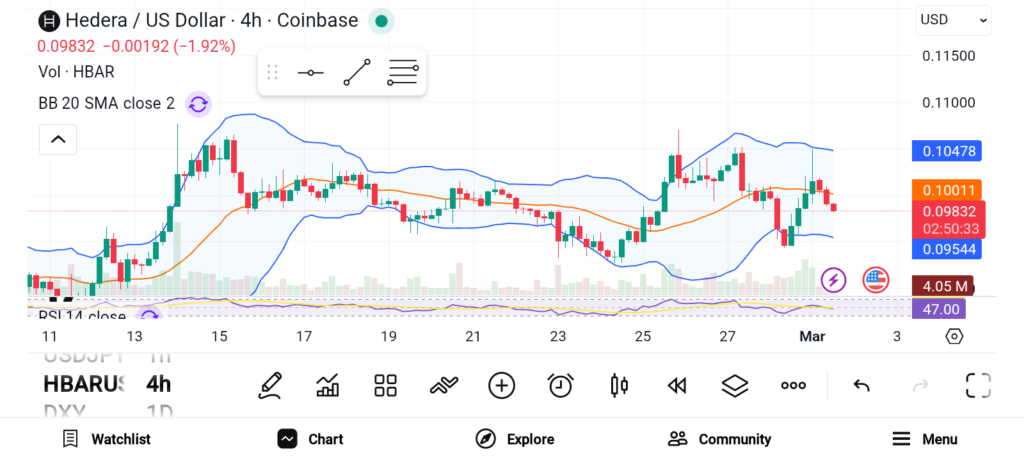Viewport: 1024px width, 461px height.
Task: Open the indicators chart icon
Action: click(x=327, y=385)
